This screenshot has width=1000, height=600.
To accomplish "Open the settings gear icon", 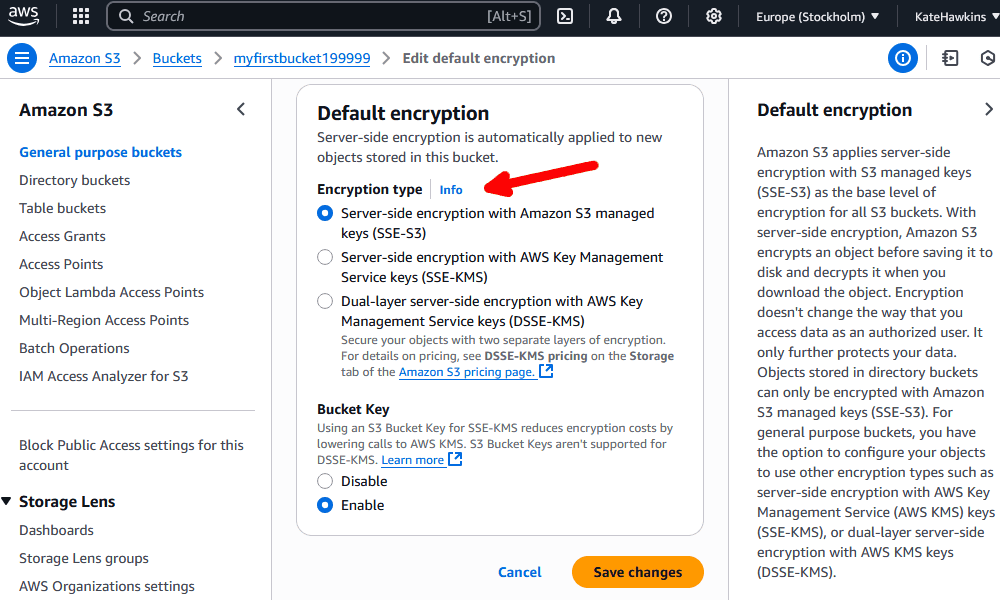I will coord(714,17).
